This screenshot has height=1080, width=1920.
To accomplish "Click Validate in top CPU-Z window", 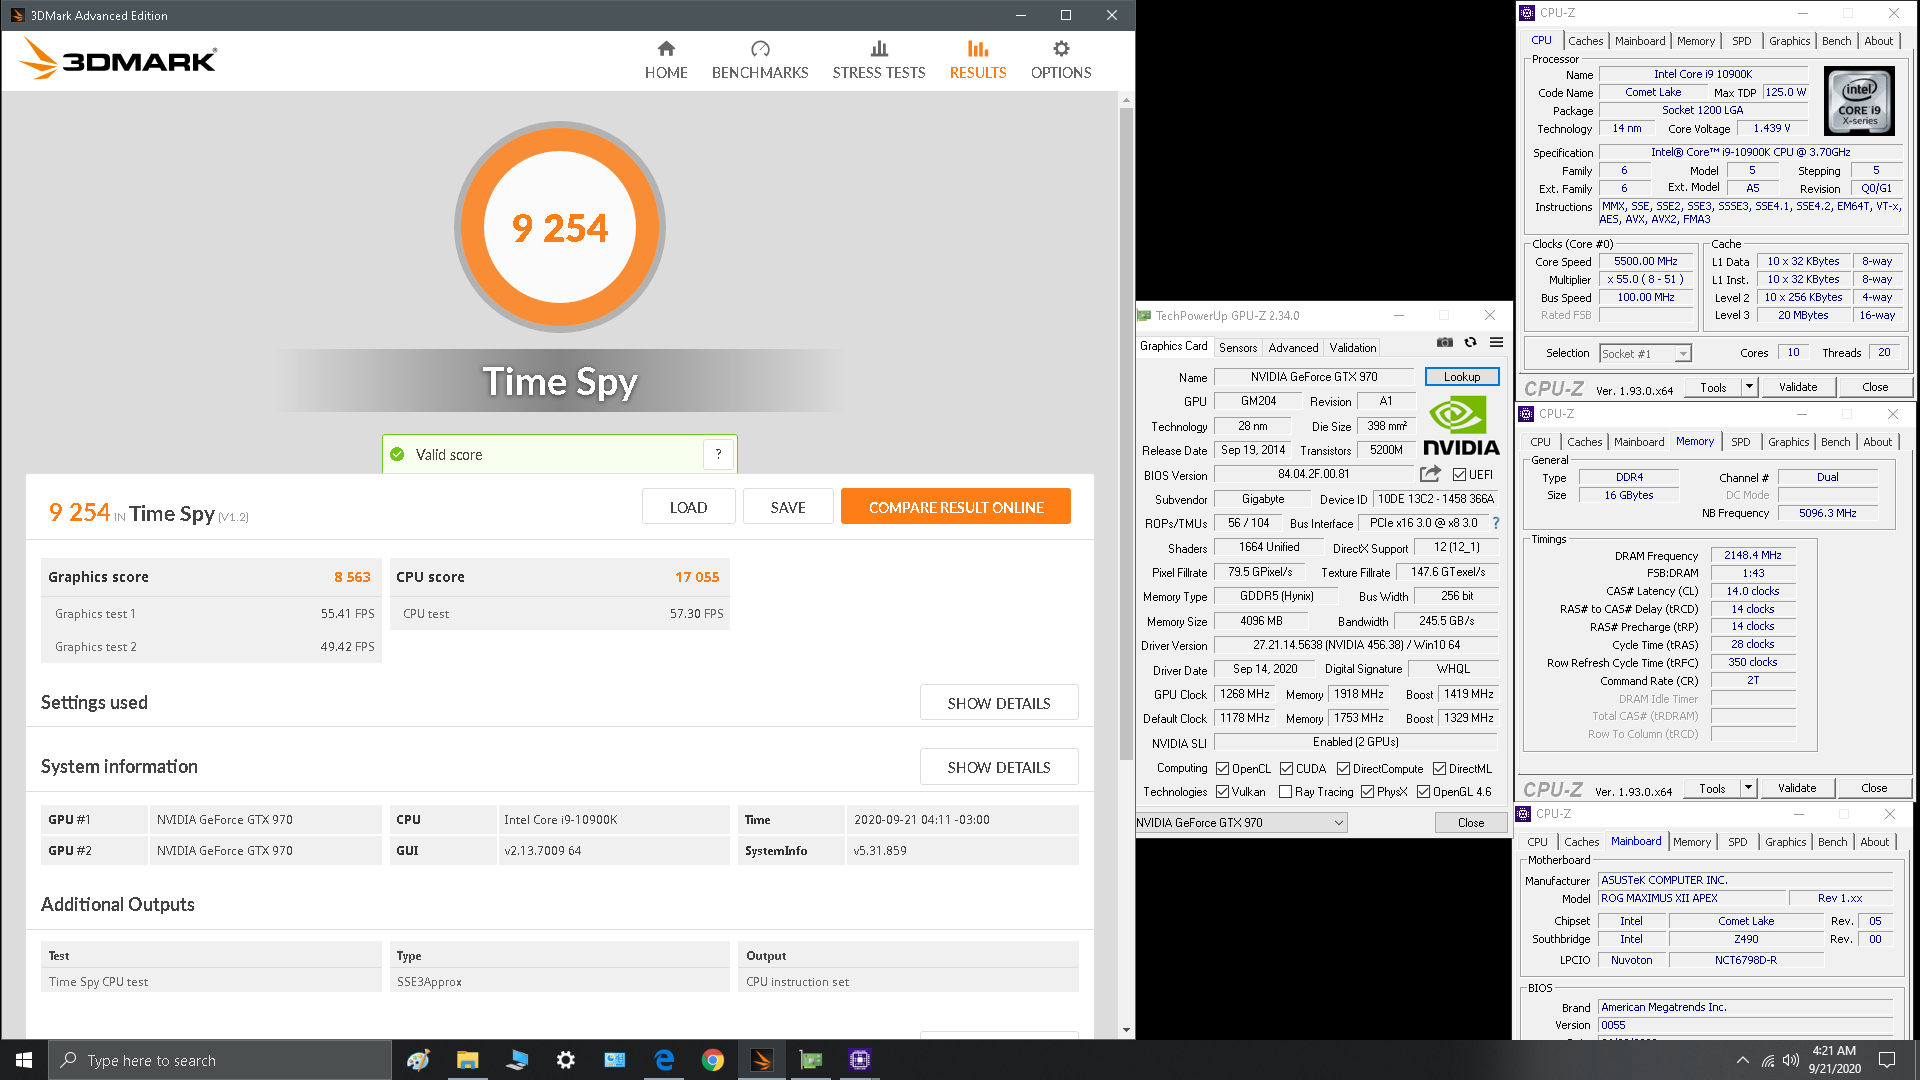I will pos(1798,387).
